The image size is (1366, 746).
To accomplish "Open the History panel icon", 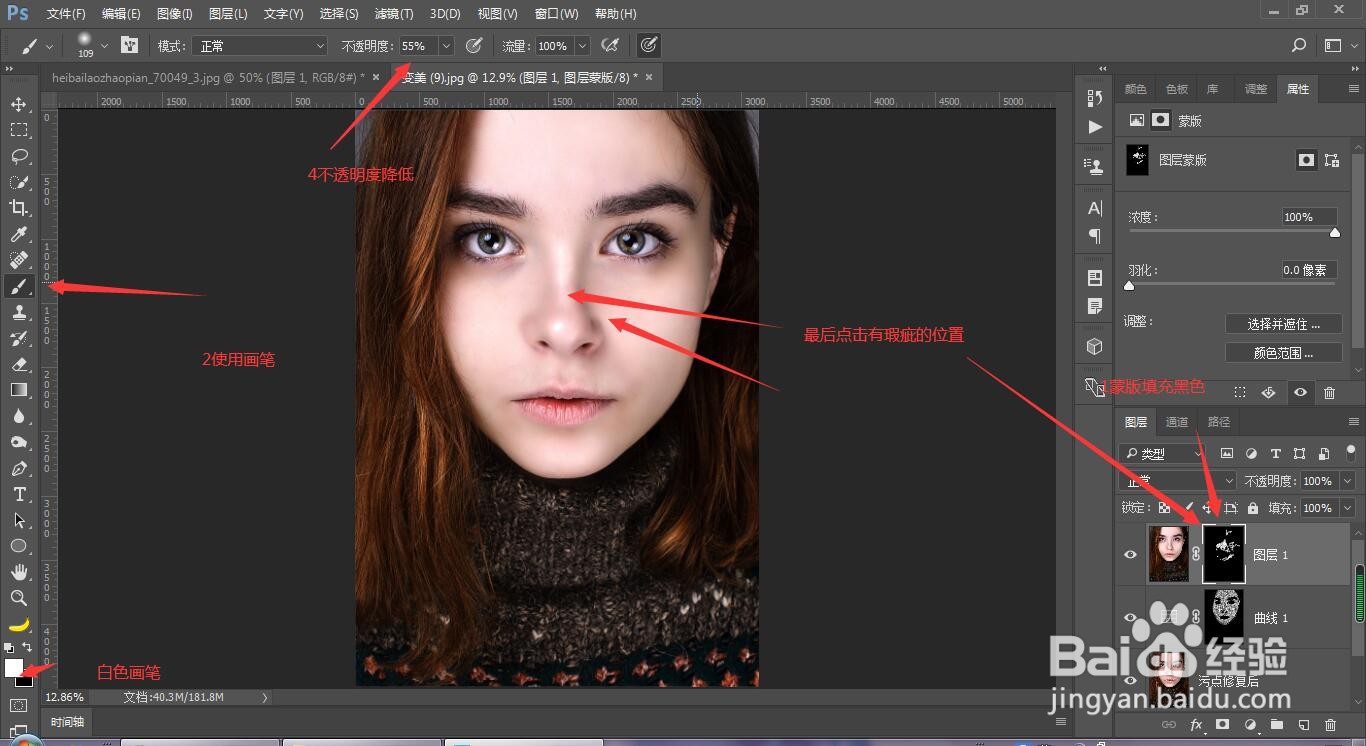I will [1095, 97].
